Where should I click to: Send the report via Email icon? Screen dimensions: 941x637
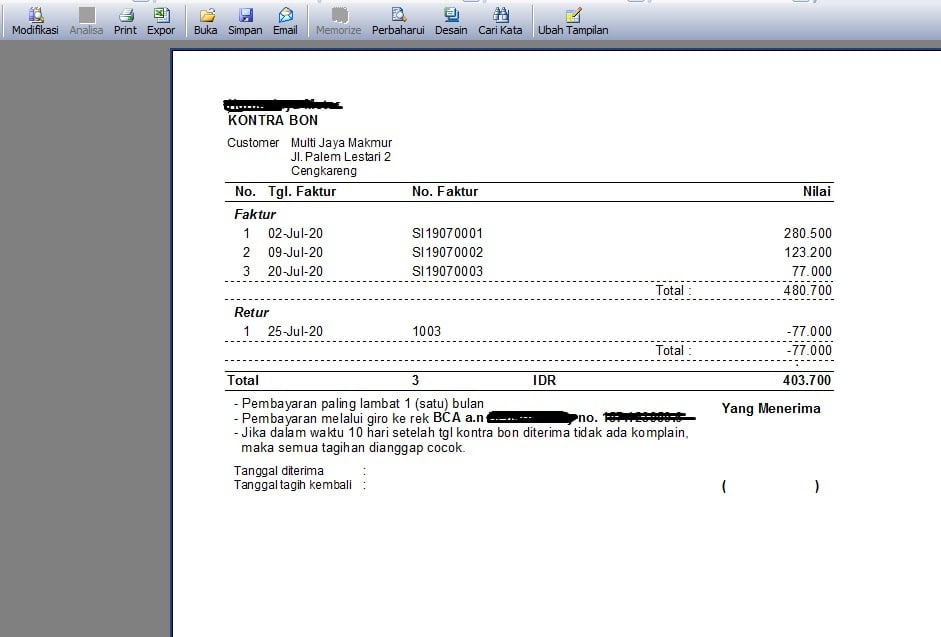click(285, 21)
